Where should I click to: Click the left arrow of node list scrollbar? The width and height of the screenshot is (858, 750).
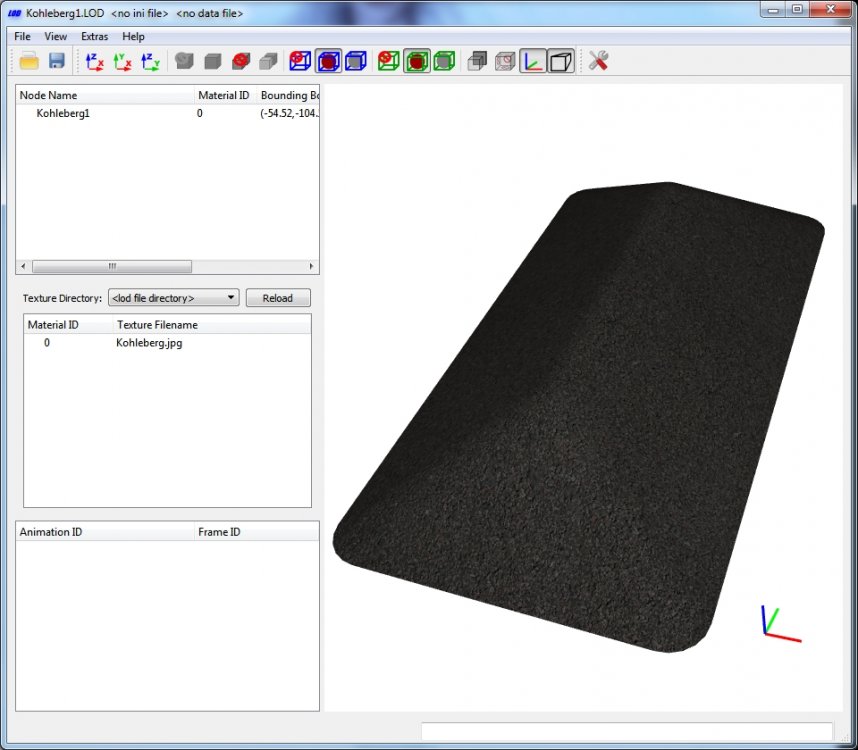pos(23,266)
